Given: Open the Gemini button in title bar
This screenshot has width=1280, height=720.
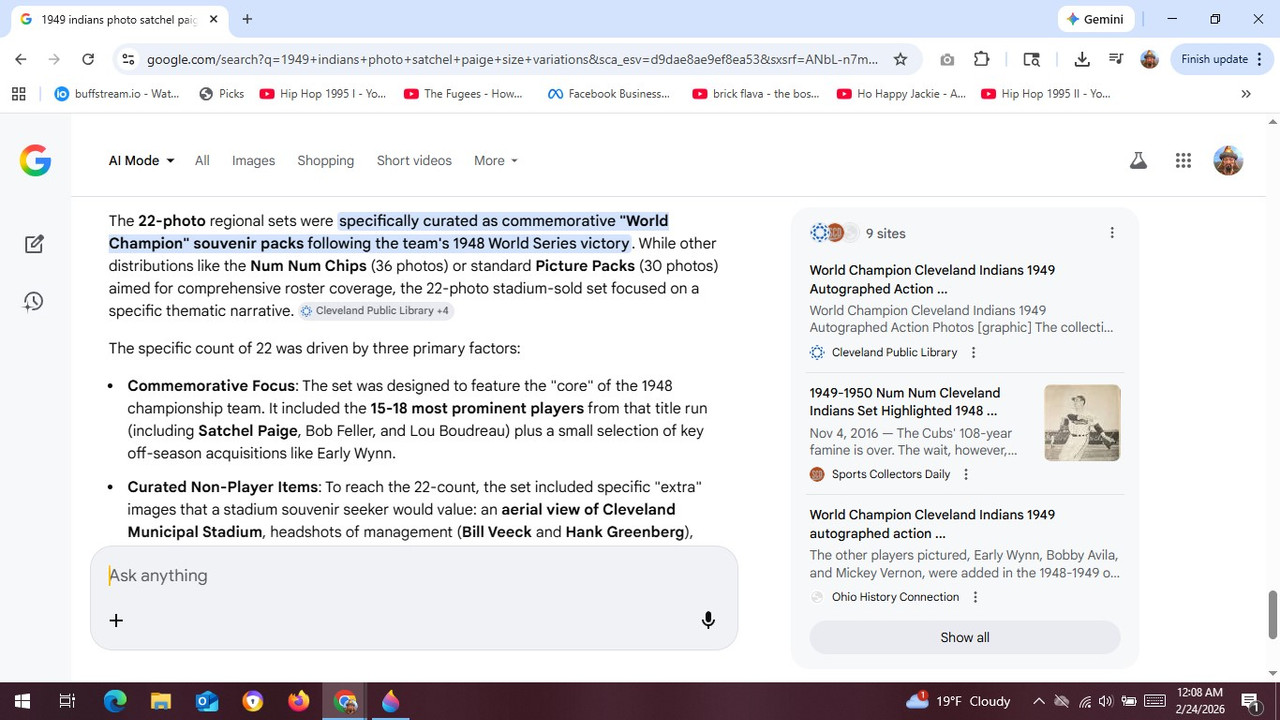Looking at the screenshot, I should 1095,19.
